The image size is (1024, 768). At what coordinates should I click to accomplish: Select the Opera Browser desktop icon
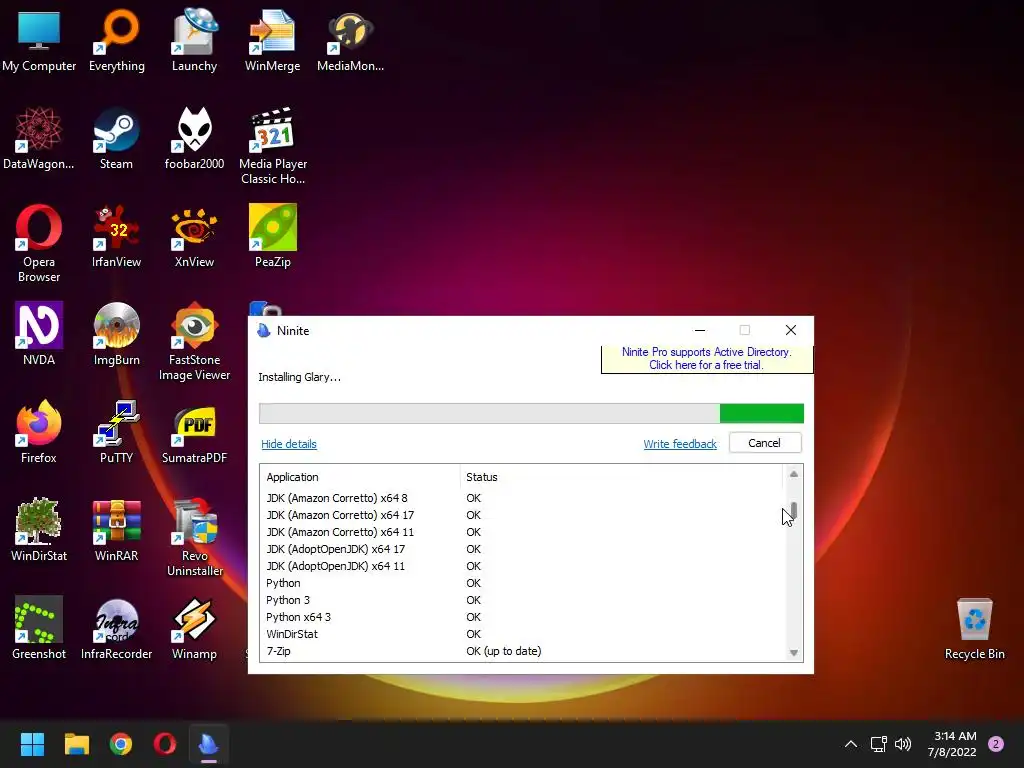point(39,244)
